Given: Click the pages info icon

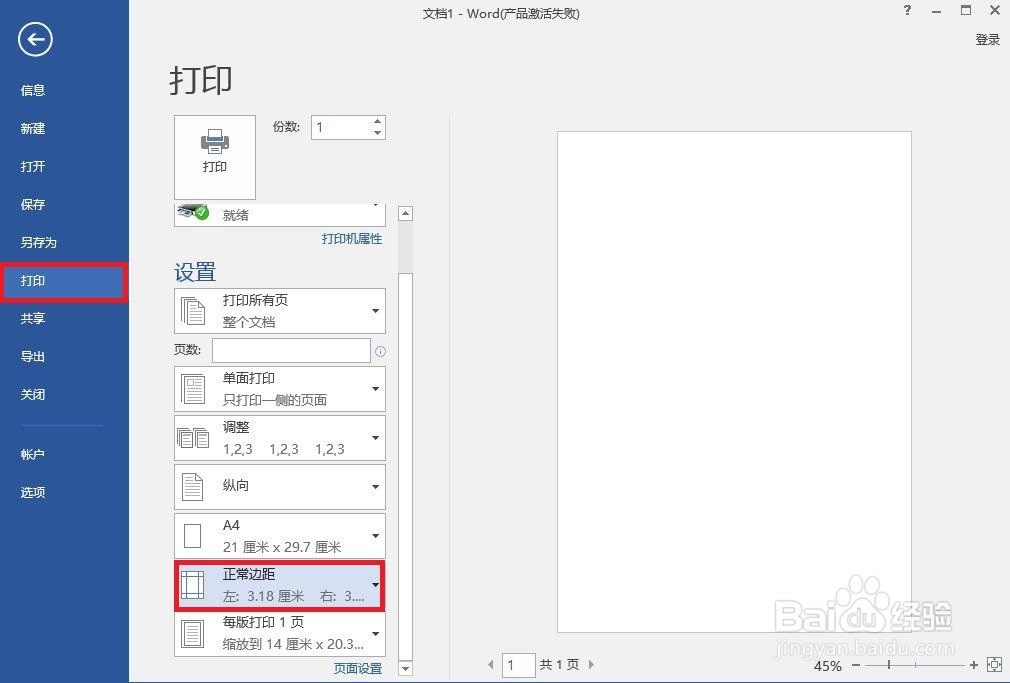Looking at the screenshot, I should [x=381, y=351].
